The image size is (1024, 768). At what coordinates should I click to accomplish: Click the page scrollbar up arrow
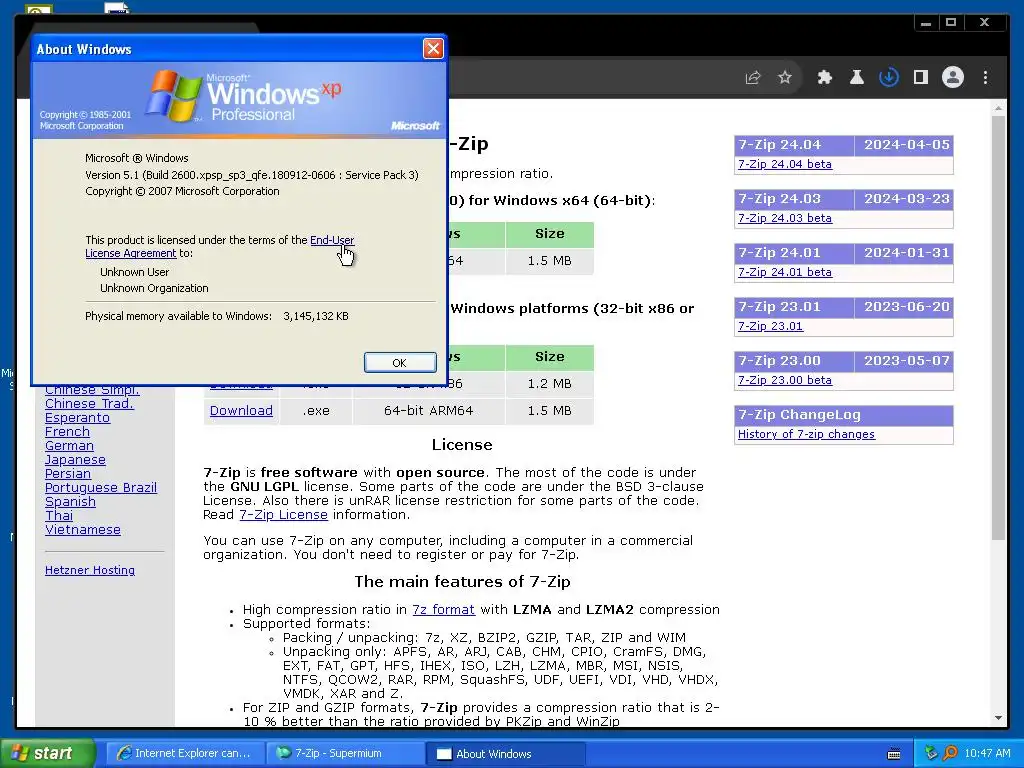click(x=999, y=108)
